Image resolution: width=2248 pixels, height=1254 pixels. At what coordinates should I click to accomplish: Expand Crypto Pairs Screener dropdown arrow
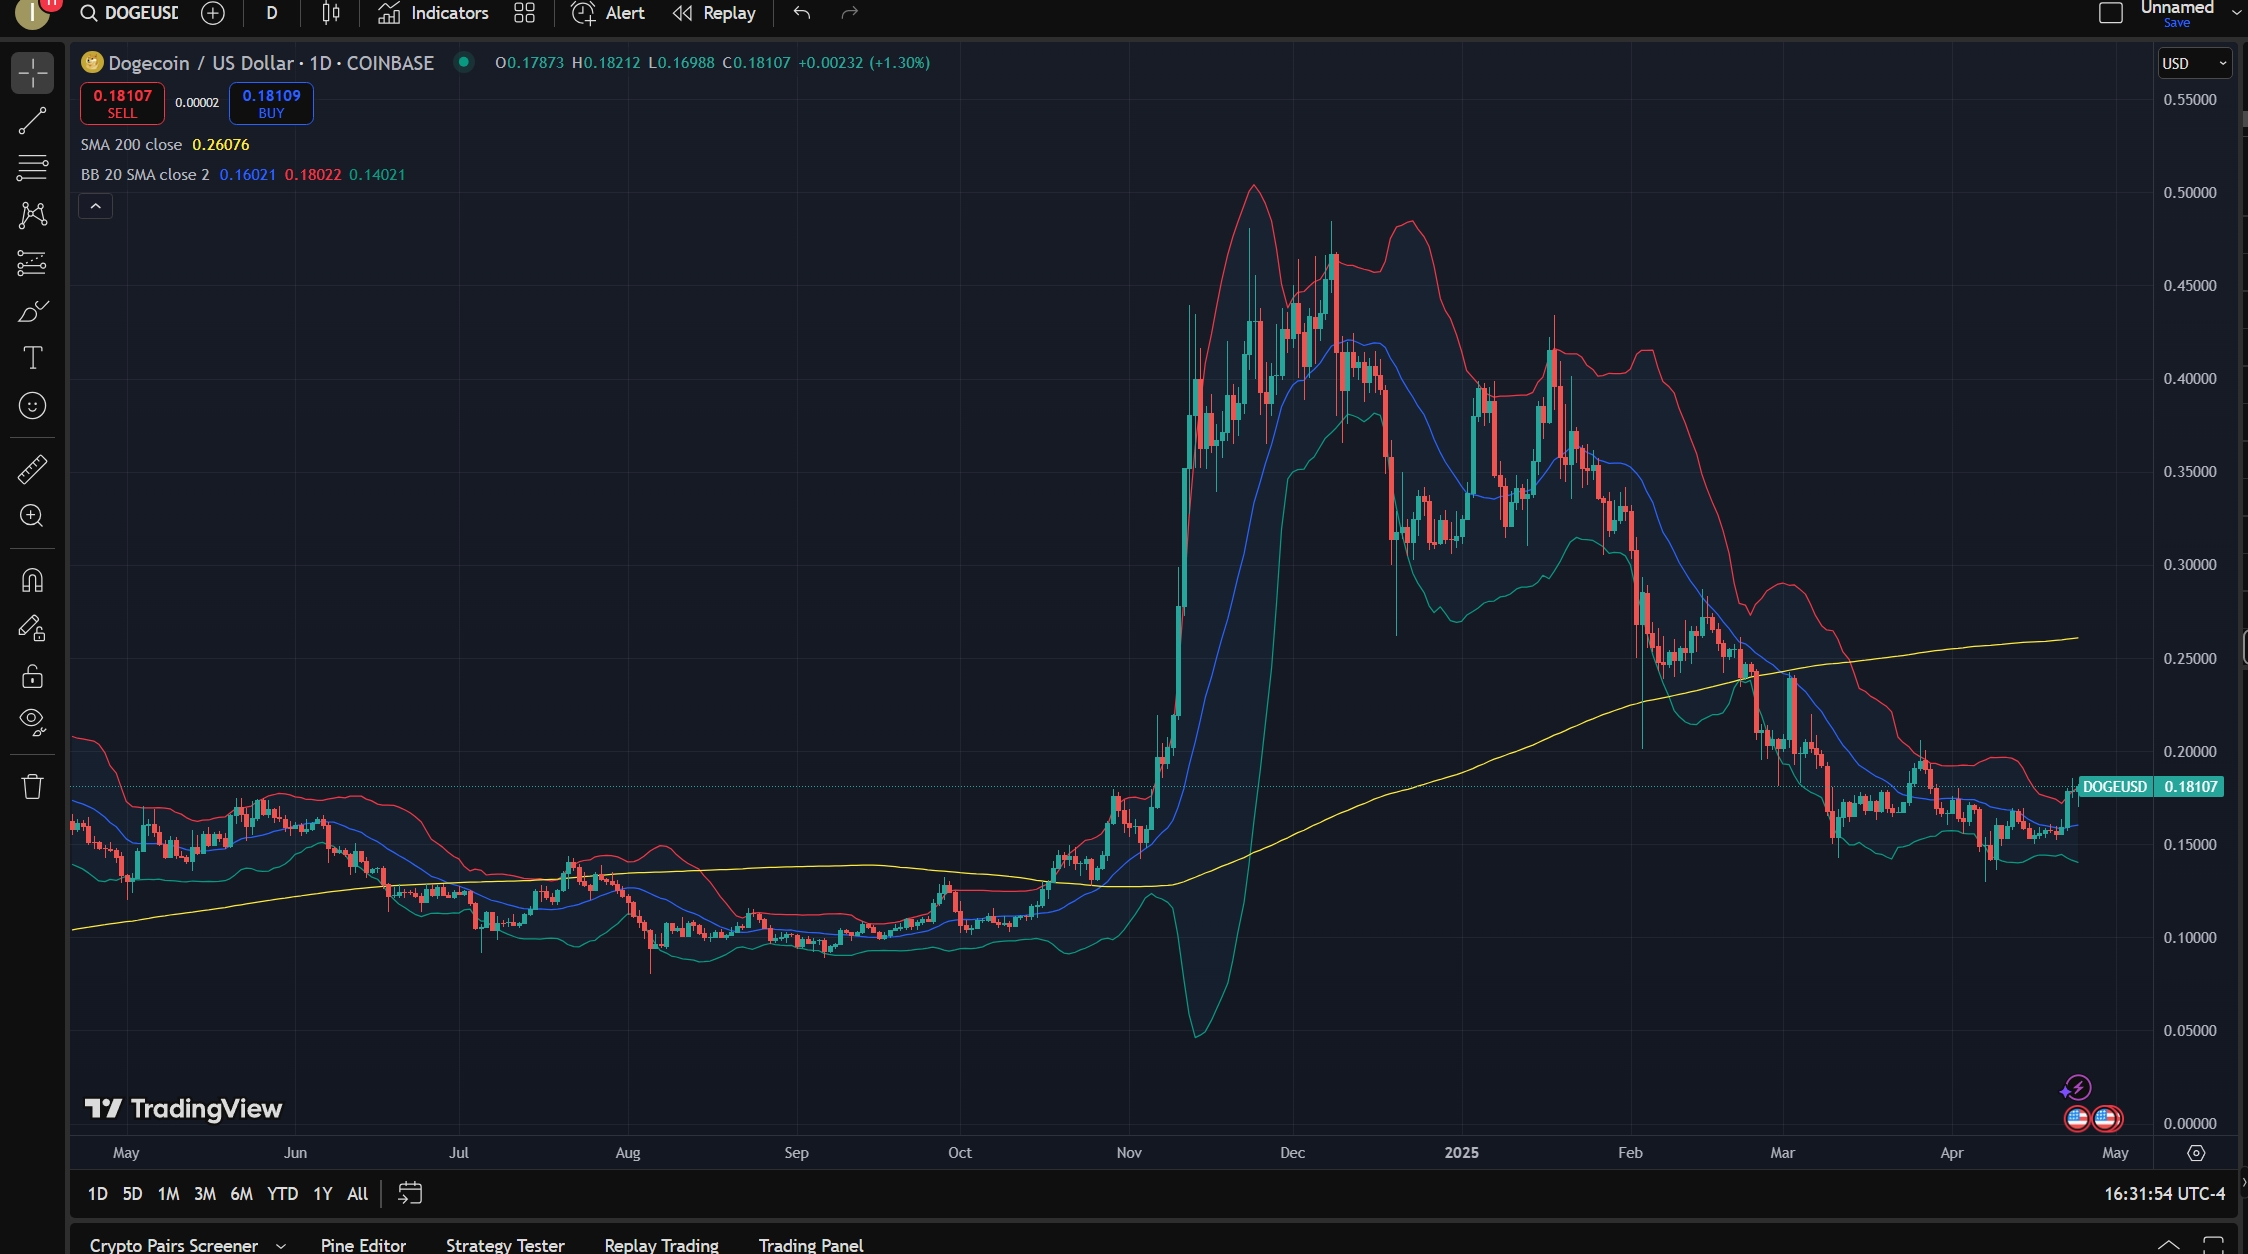click(x=281, y=1245)
